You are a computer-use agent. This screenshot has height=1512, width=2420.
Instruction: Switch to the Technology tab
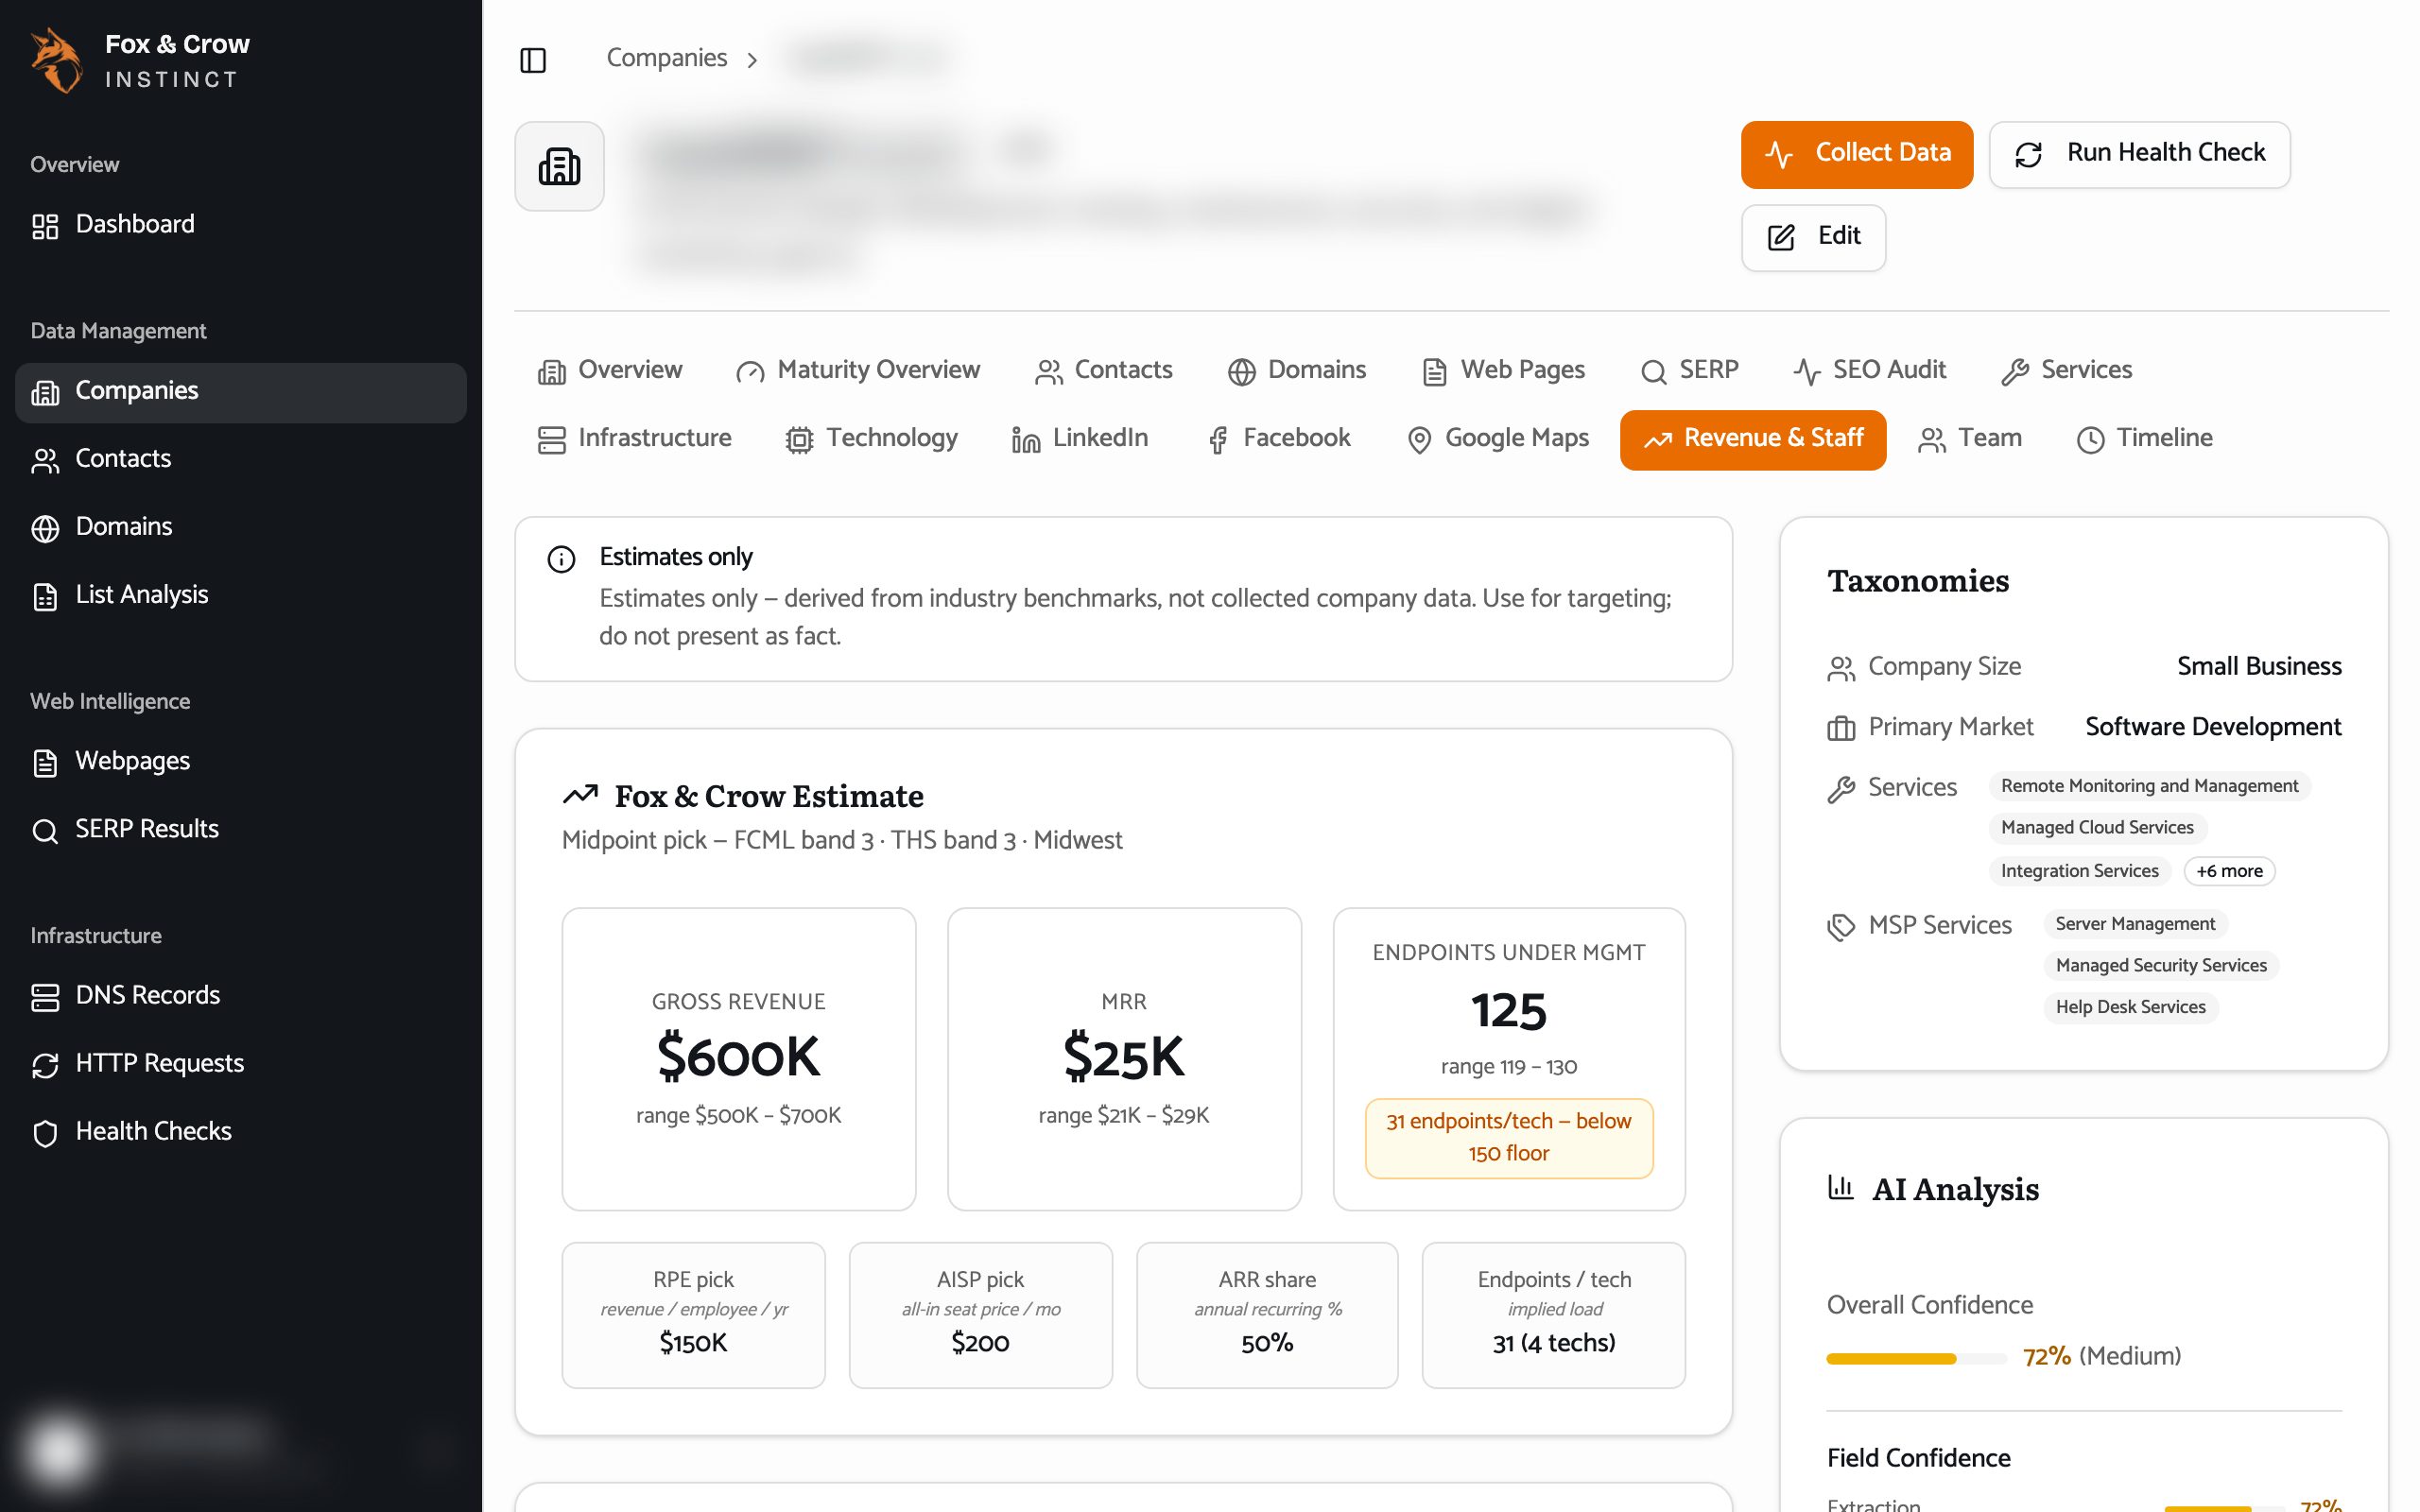872,439
